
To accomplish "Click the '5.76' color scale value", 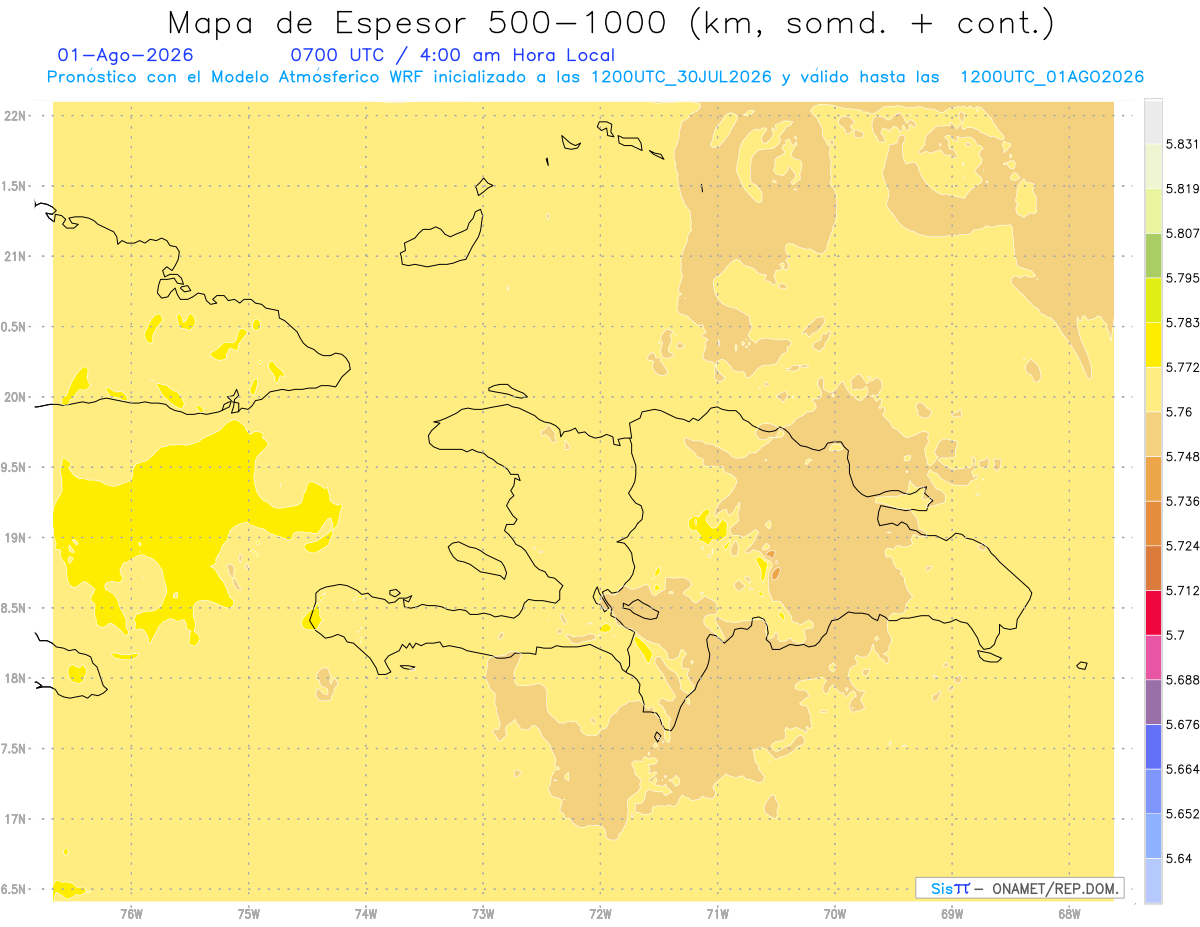I will tap(1178, 412).
